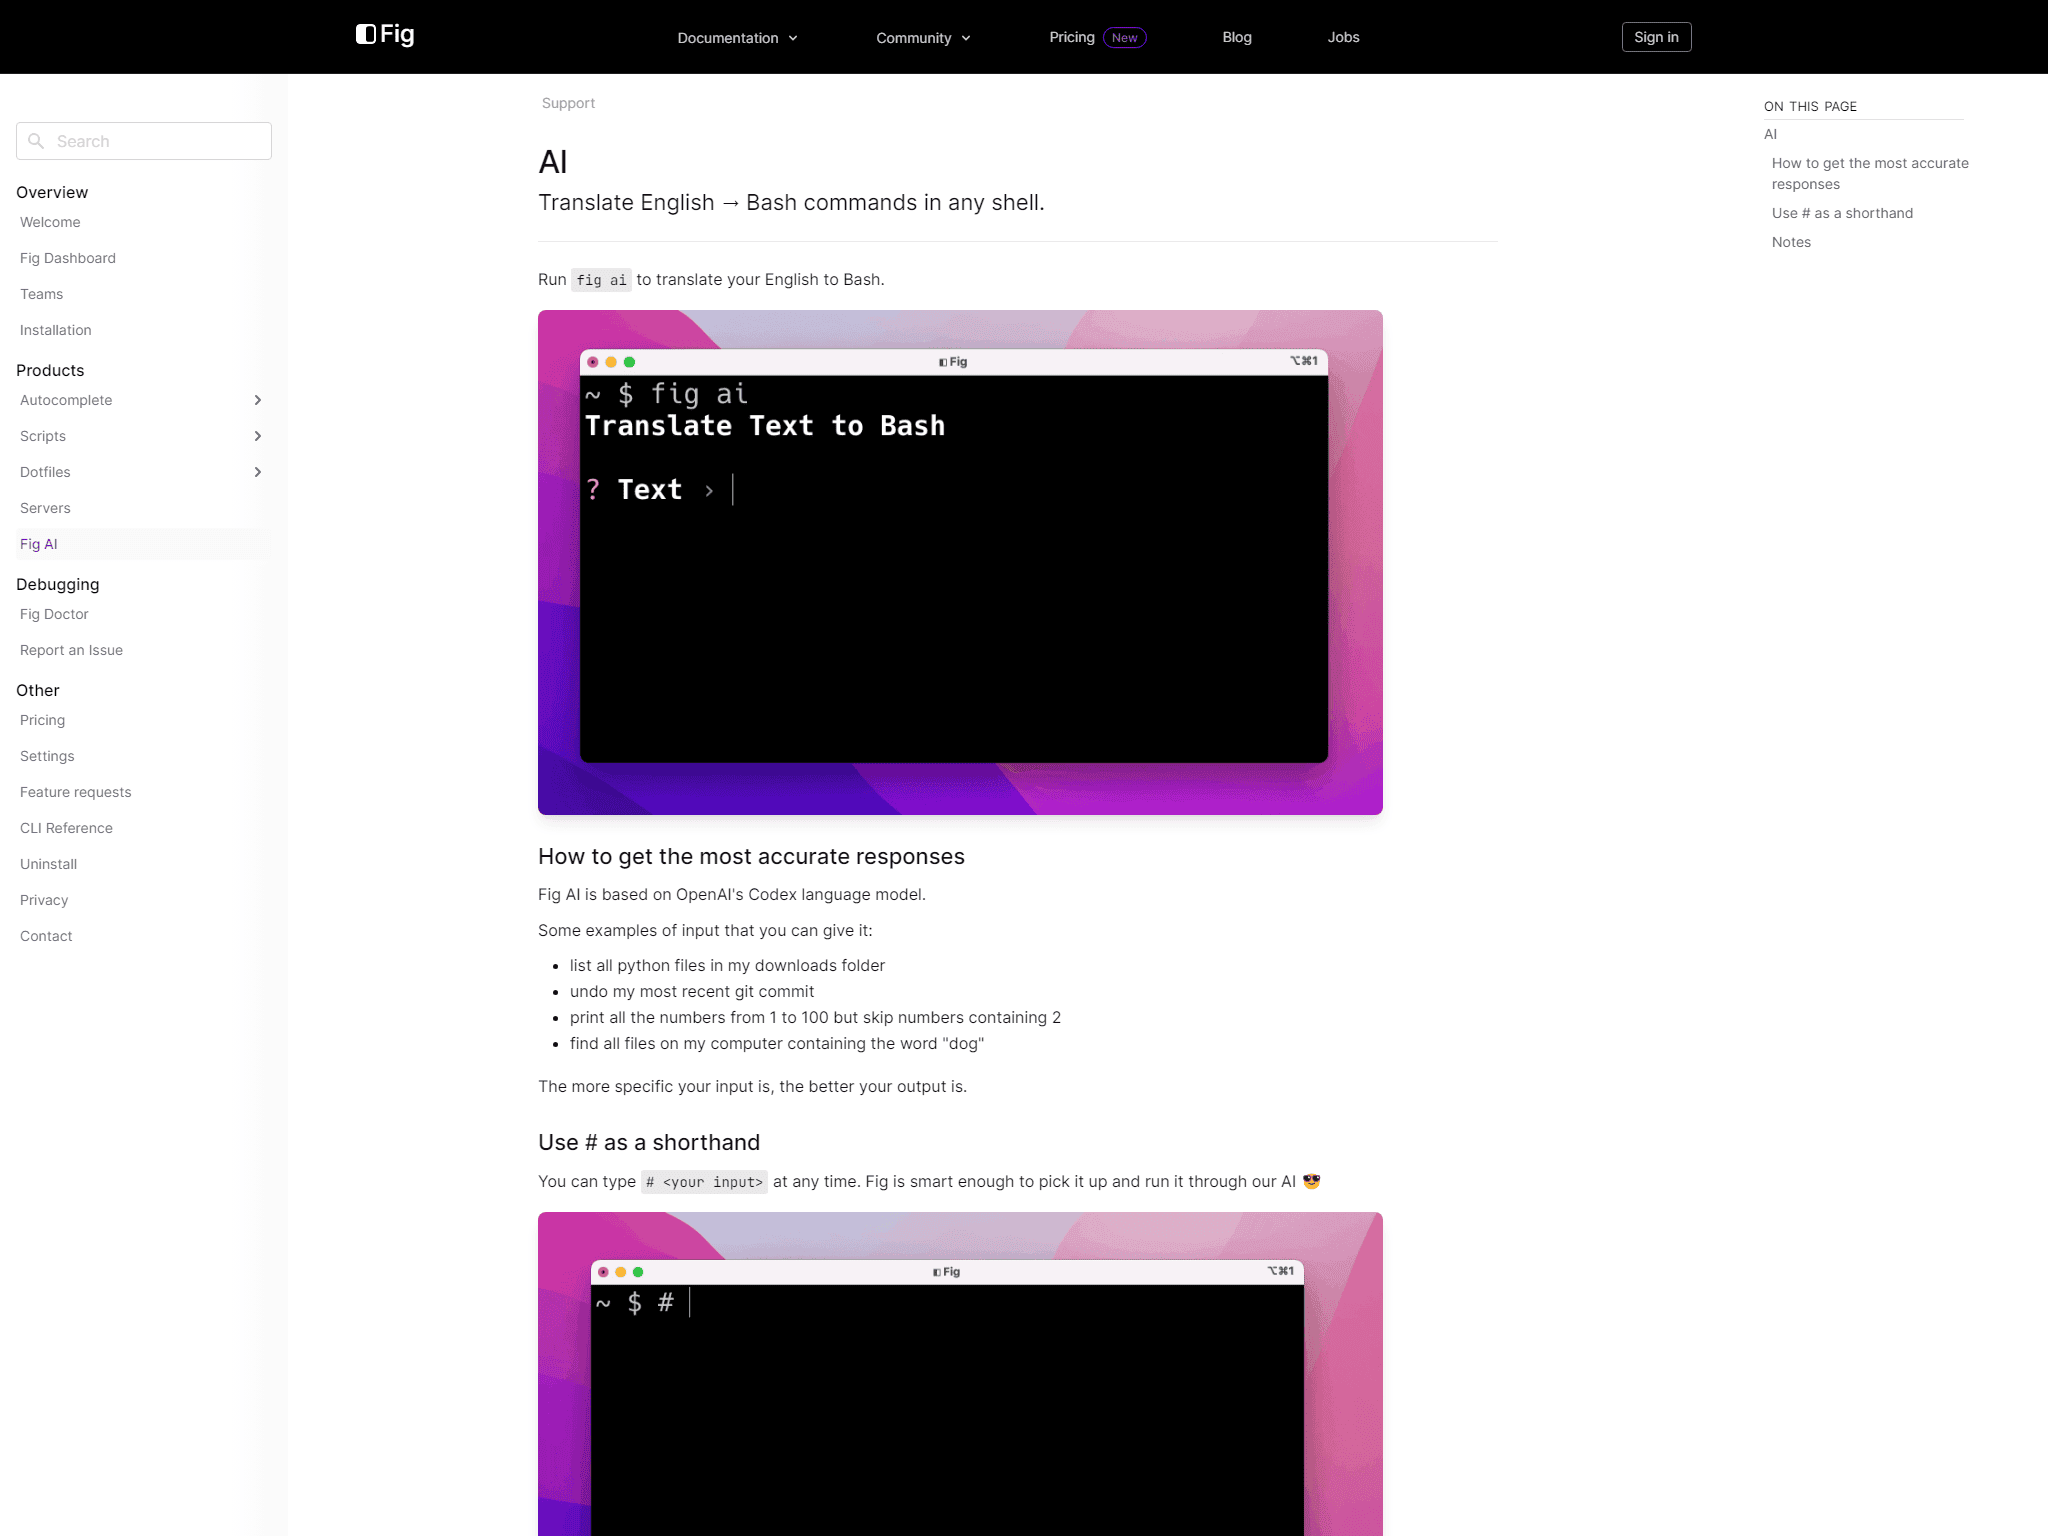Open the Jobs nav item

[1343, 37]
